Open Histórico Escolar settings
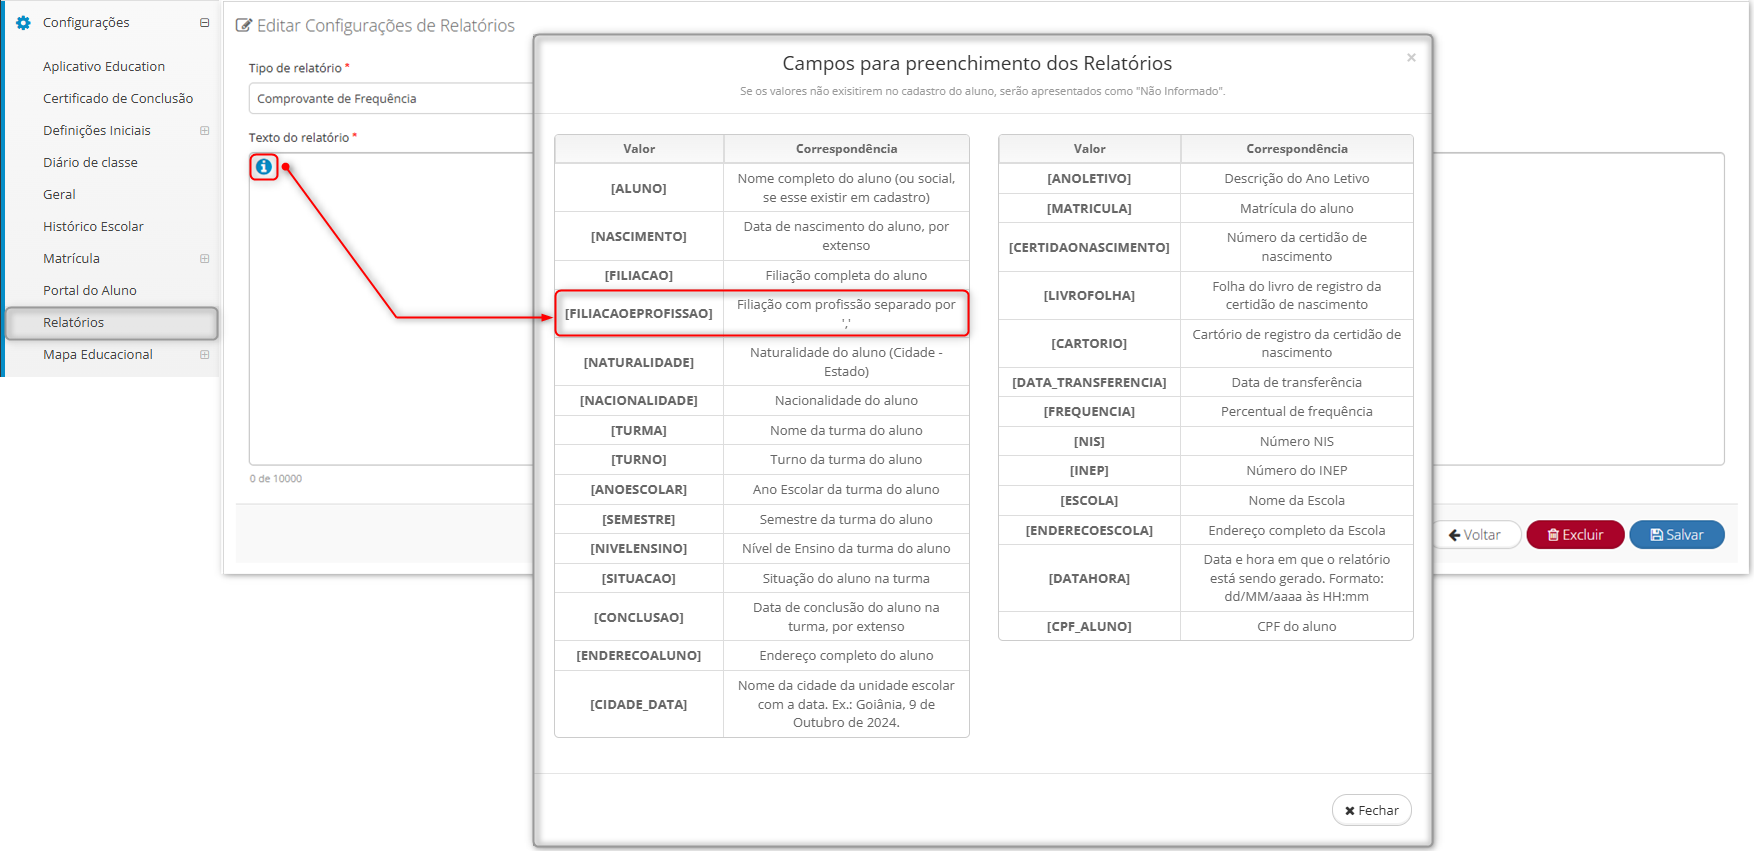This screenshot has height=851, width=1754. (x=93, y=226)
